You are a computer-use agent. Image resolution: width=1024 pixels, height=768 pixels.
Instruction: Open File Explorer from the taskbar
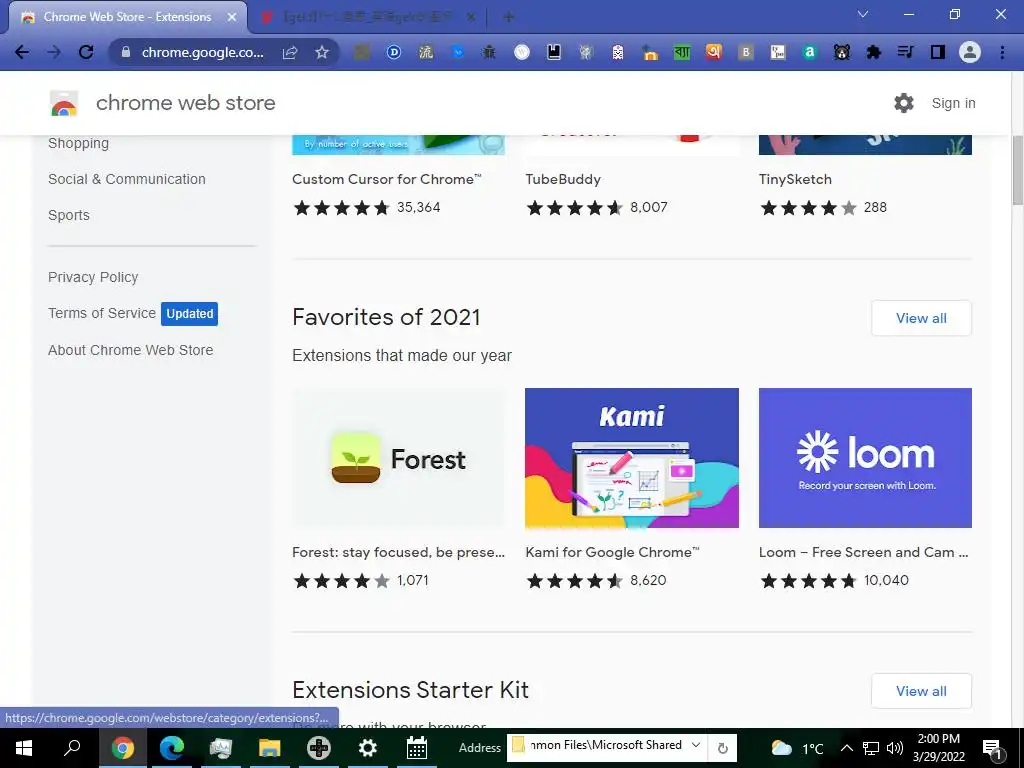pos(269,748)
